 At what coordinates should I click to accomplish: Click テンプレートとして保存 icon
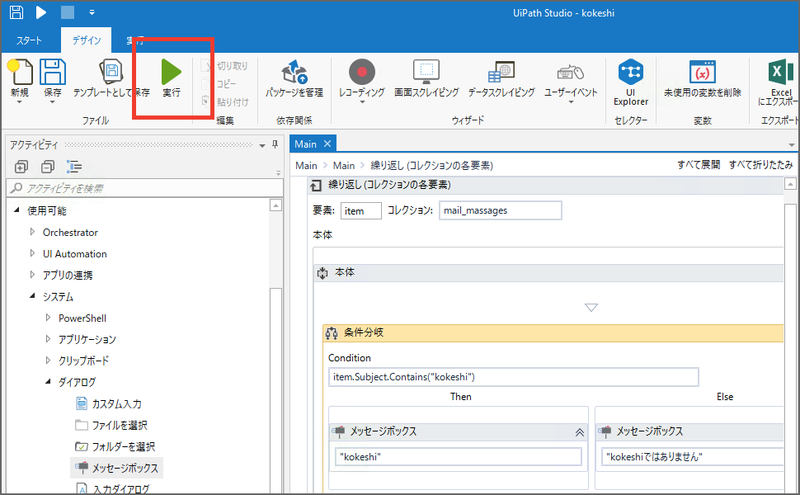click(x=111, y=71)
